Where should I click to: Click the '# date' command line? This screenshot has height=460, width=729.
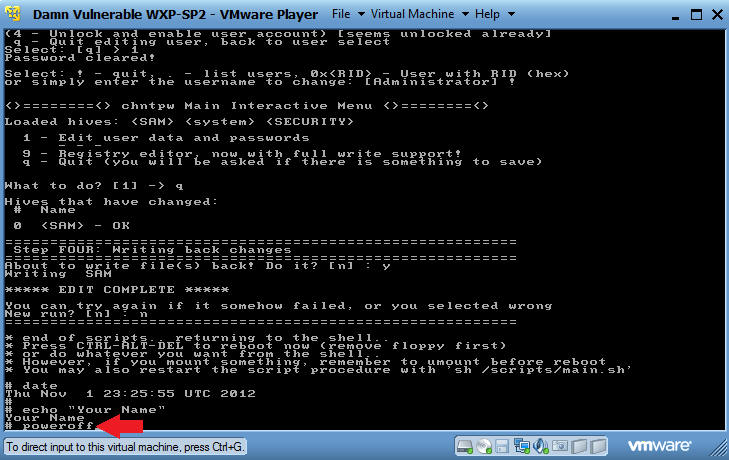(31, 386)
